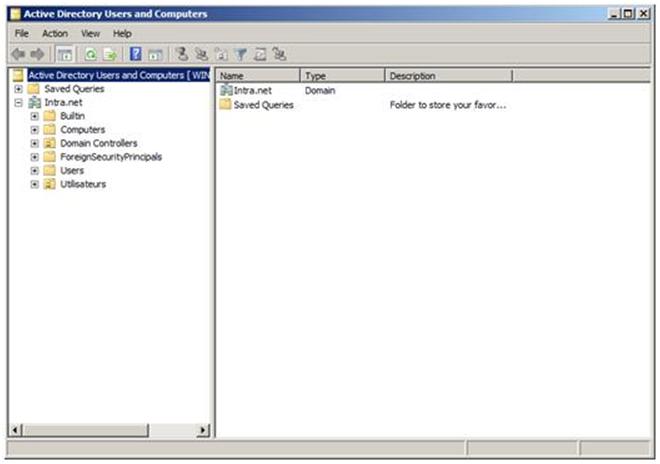
Task: Open the Action menu
Action: pos(55,34)
